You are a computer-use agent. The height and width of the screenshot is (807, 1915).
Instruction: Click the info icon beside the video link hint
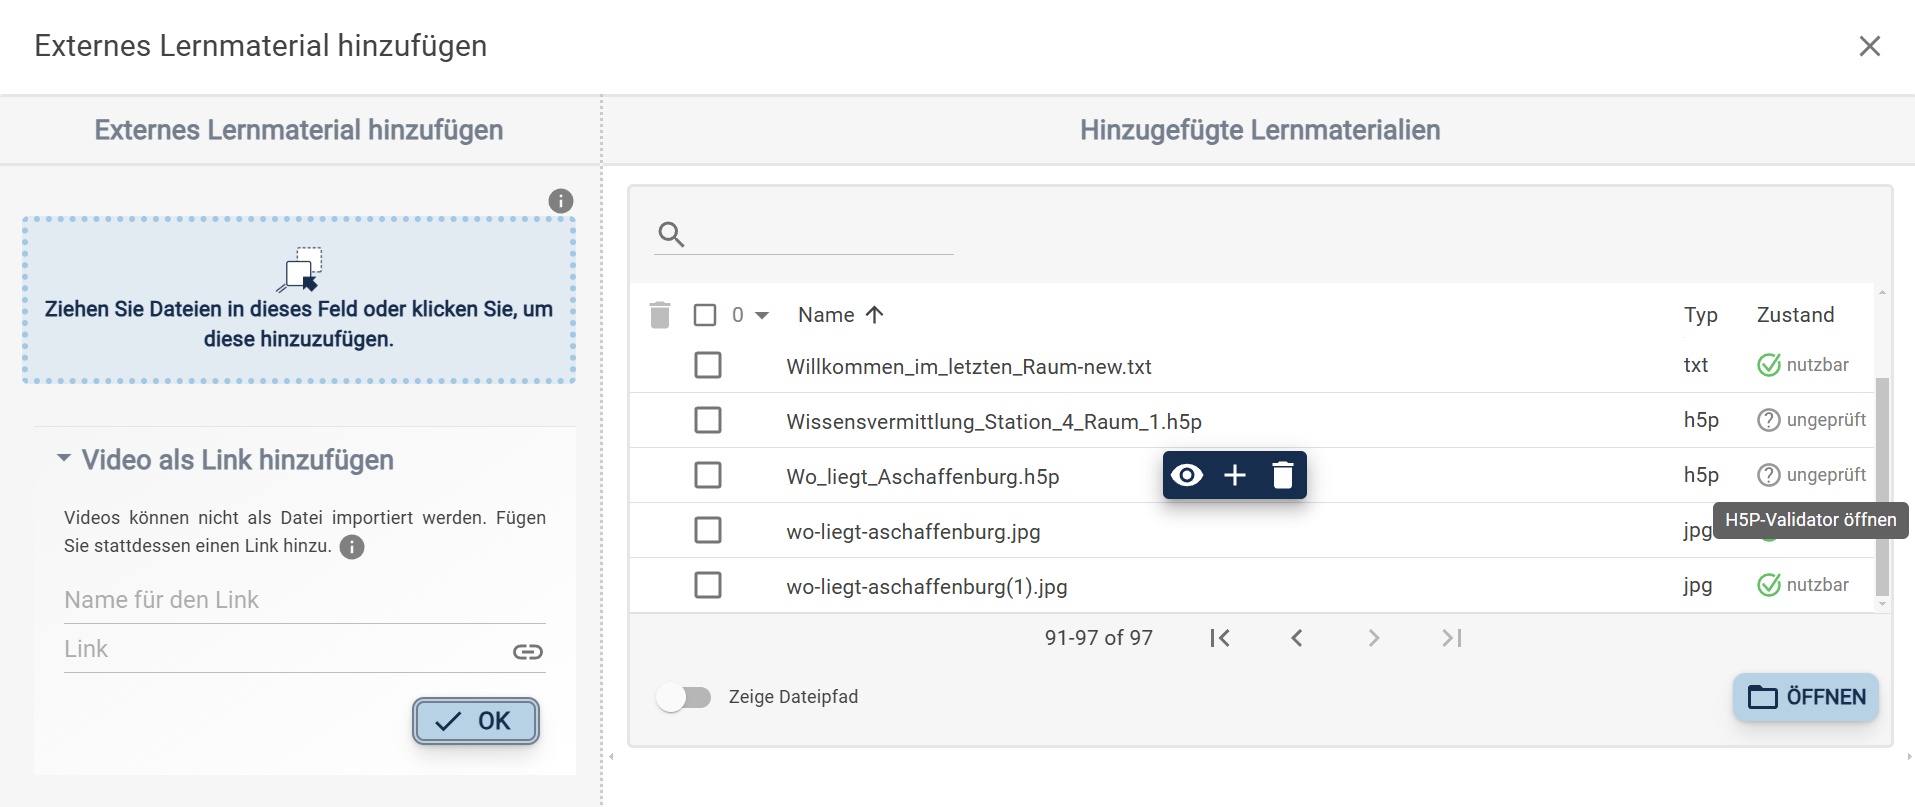(352, 547)
